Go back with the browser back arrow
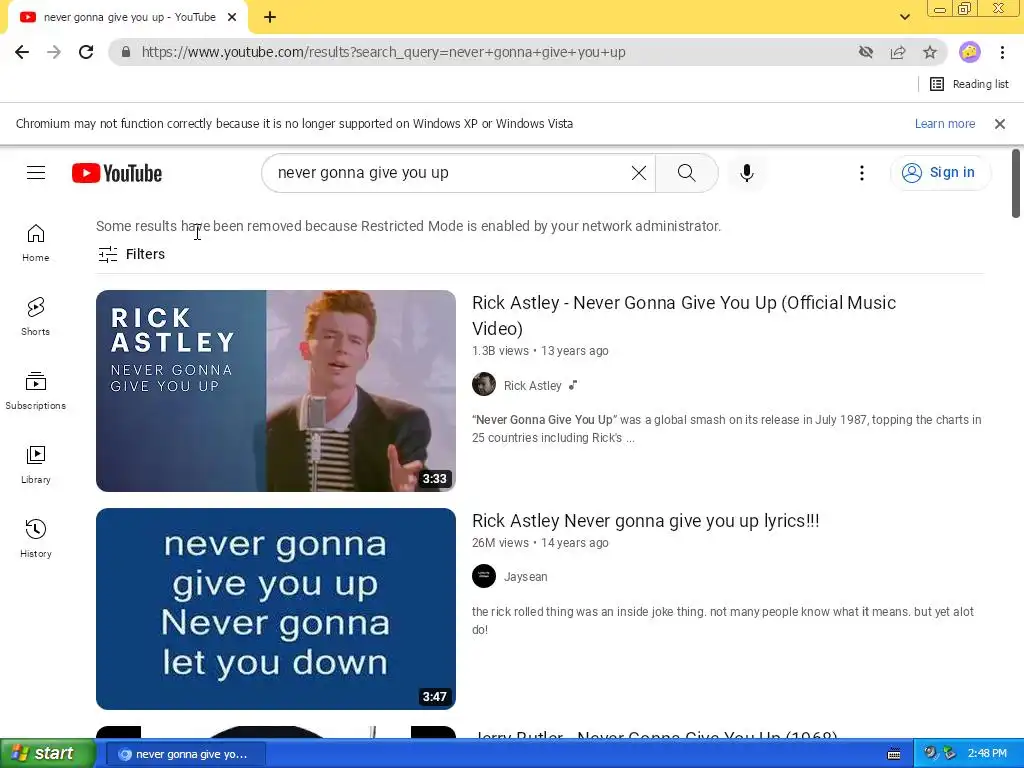This screenshot has height=768, width=1024. click(x=22, y=52)
